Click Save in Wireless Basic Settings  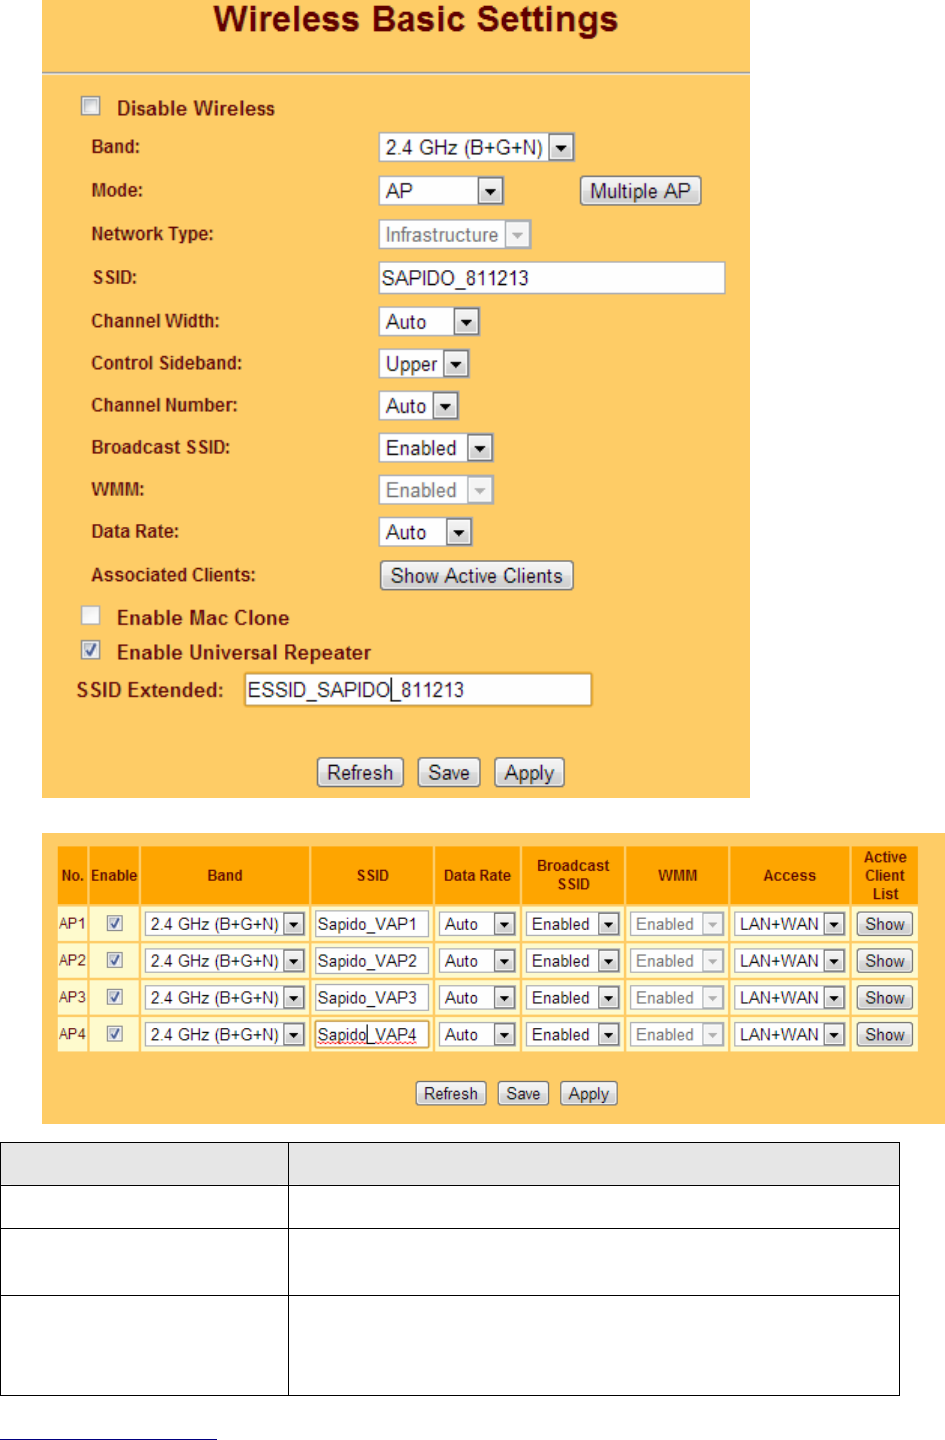[449, 773]
